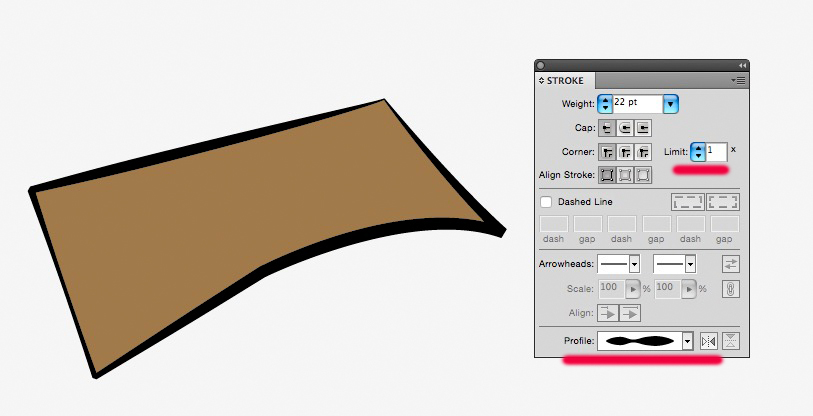Enable the Dashed Line checkbox
The height and width of the screenshot is (416, 813).
tap(546, 202)
